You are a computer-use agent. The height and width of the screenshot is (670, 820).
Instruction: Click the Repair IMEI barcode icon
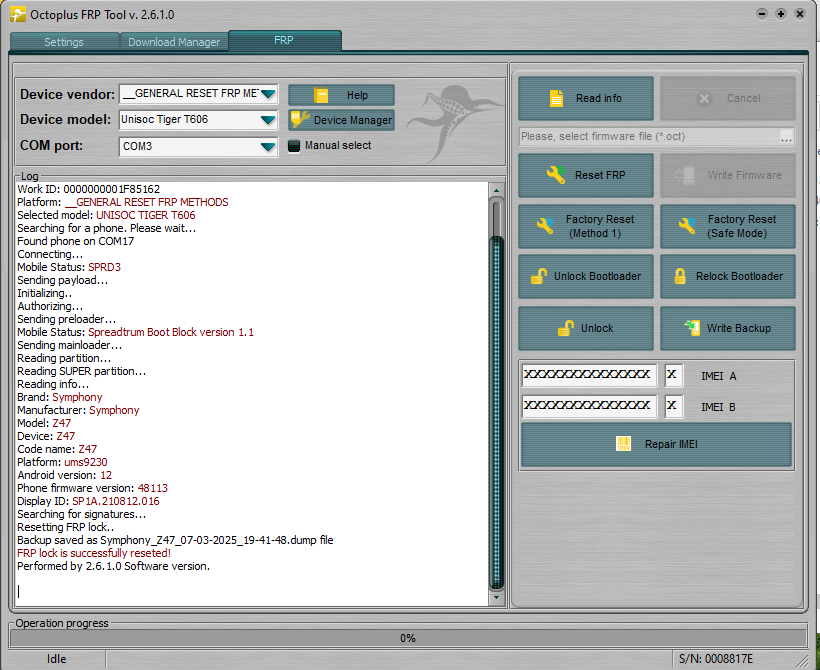tap(624, 444)
